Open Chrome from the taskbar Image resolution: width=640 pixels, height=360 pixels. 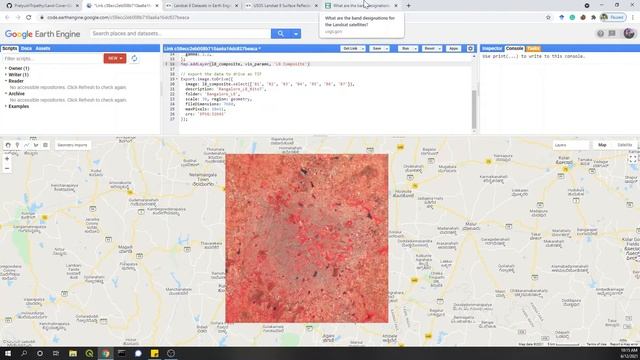tap(106, 353)
